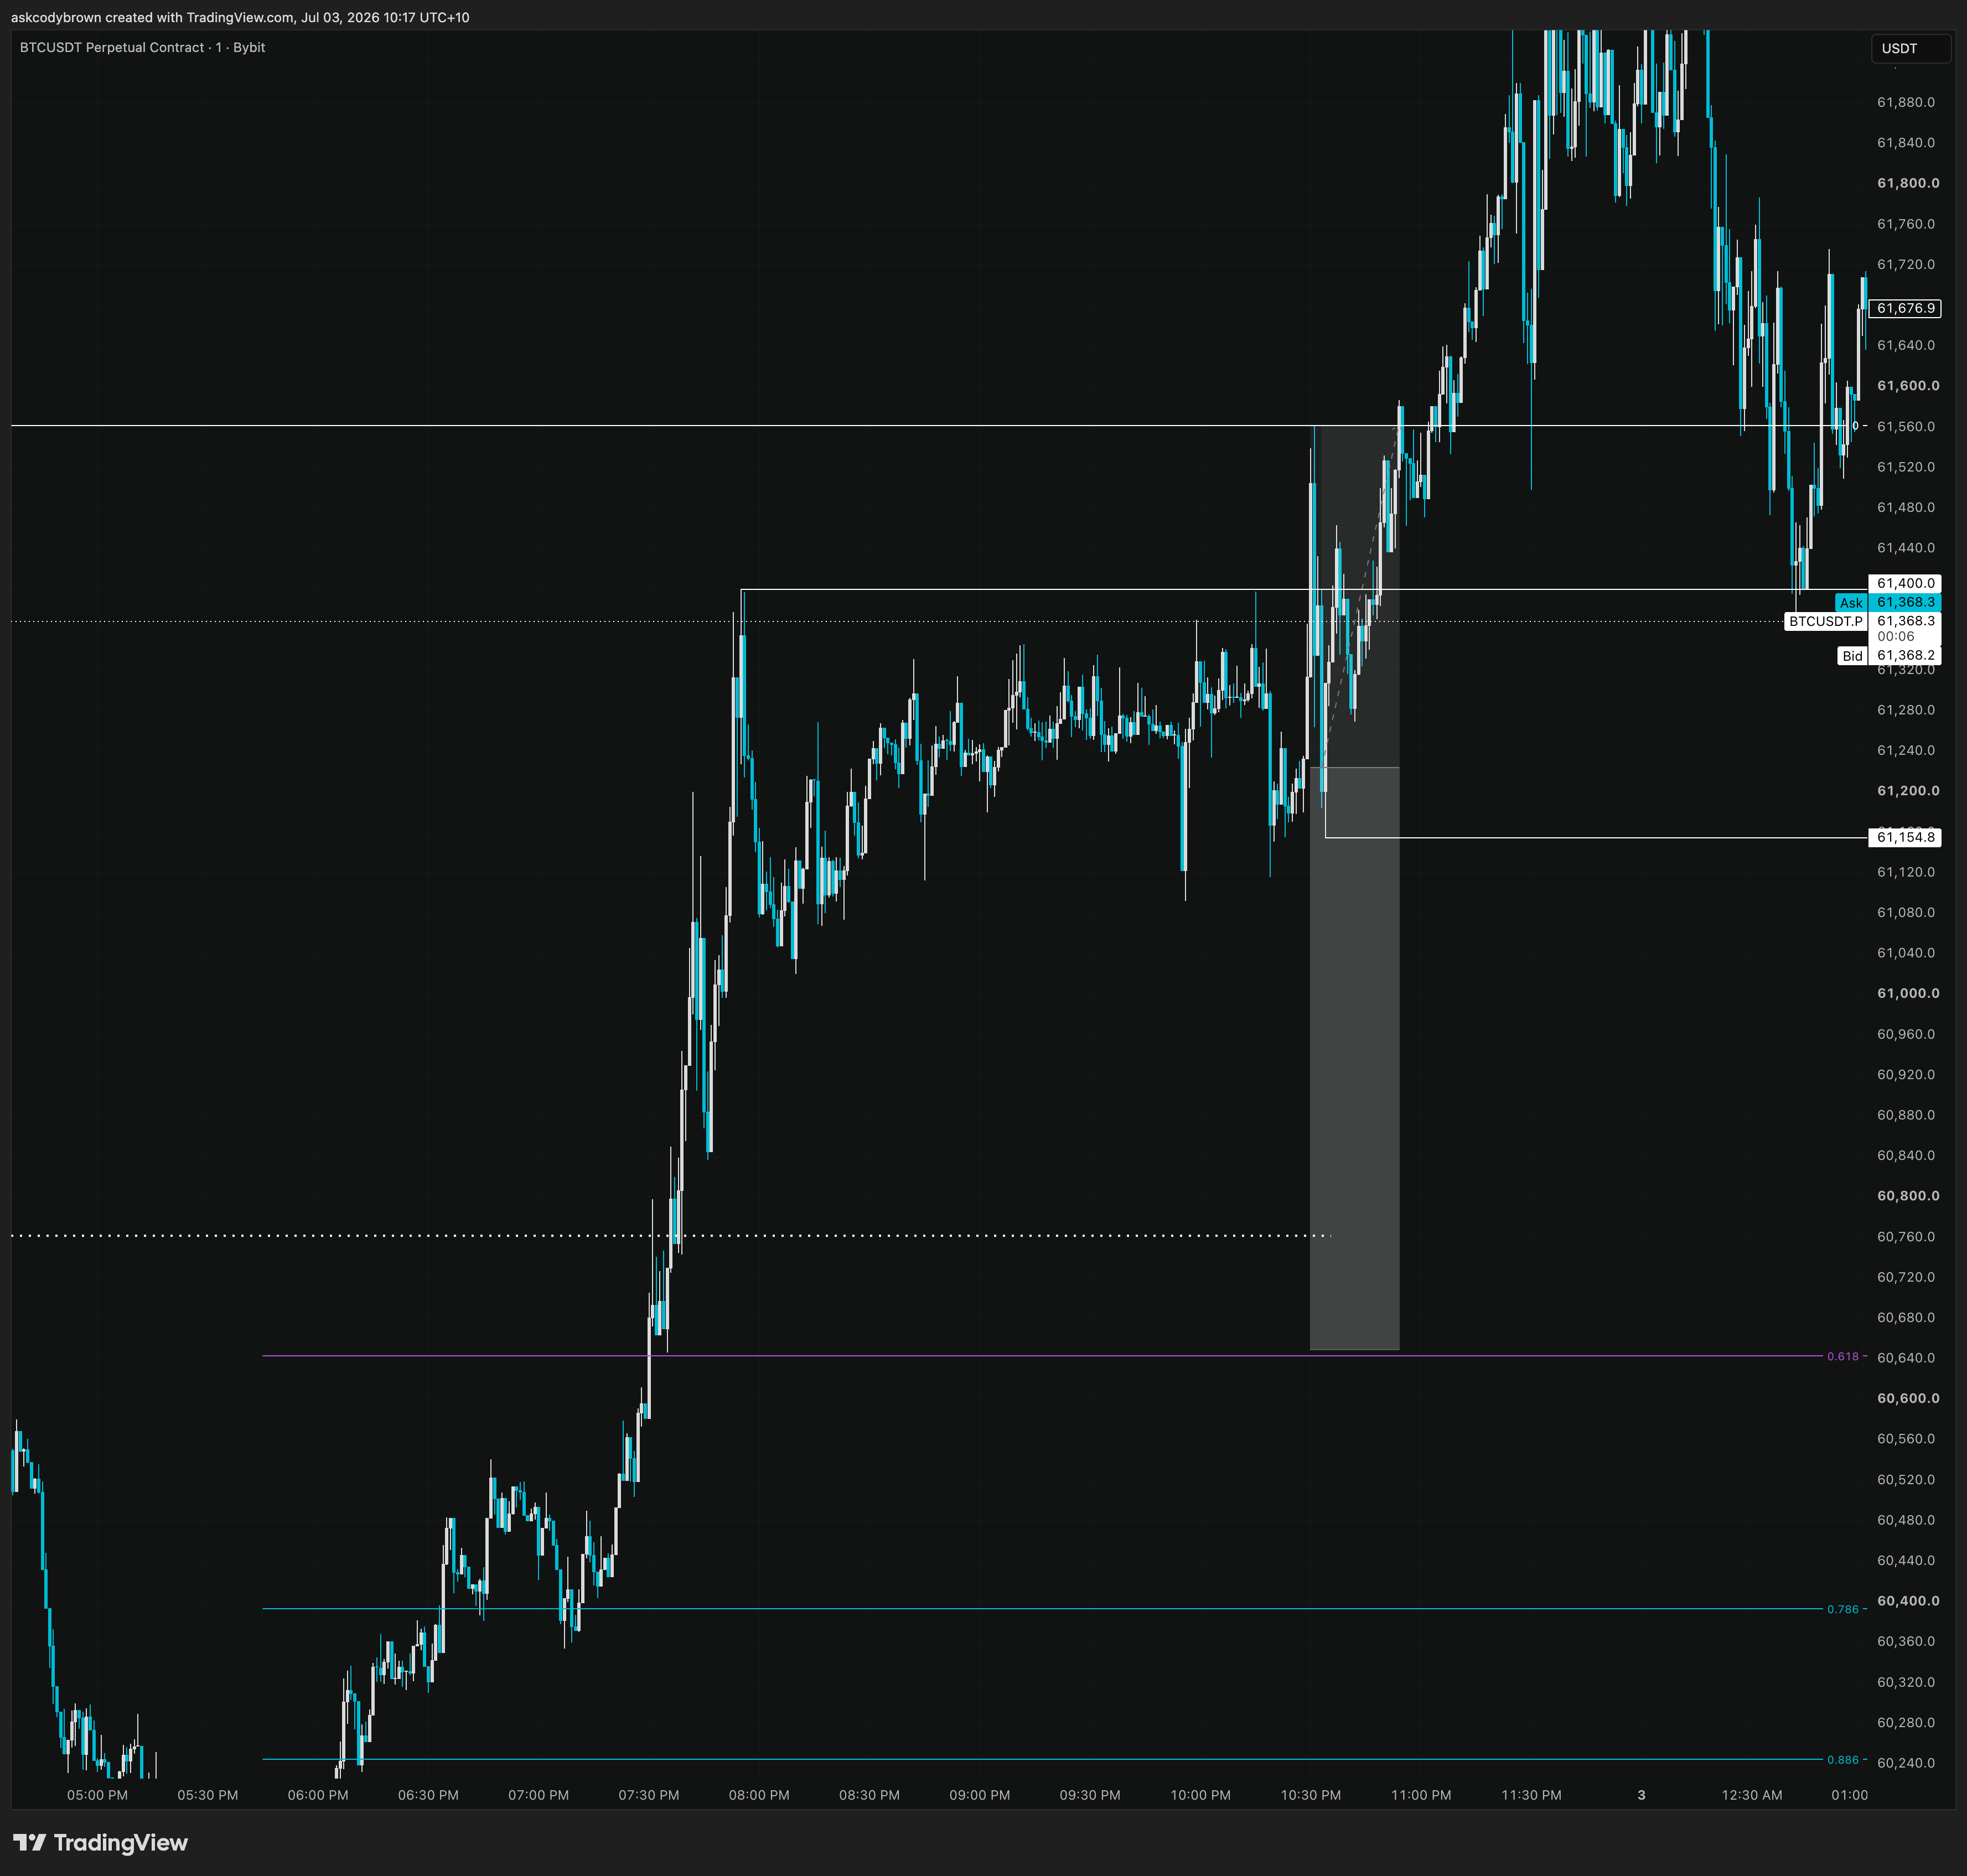Click the 10:30 PM time axis label
The image size is (1967, 1876).
tap(1310, 1795)
